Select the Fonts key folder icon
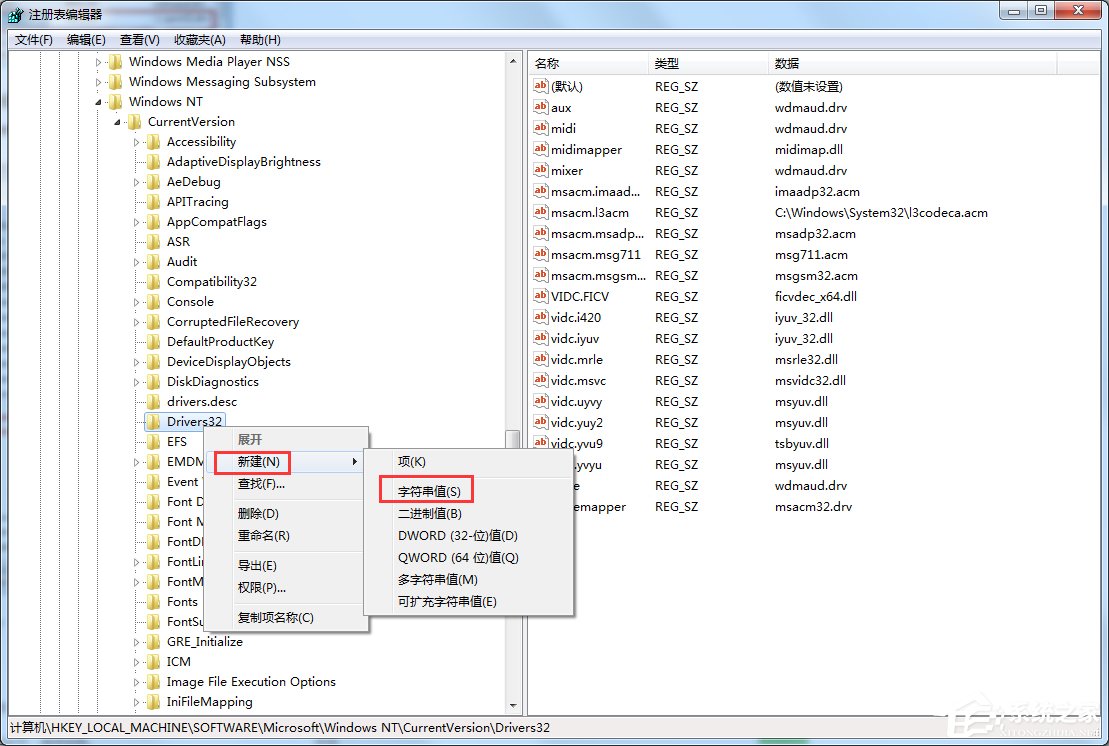Viewport: 1109px width, 746px height. 153,601
